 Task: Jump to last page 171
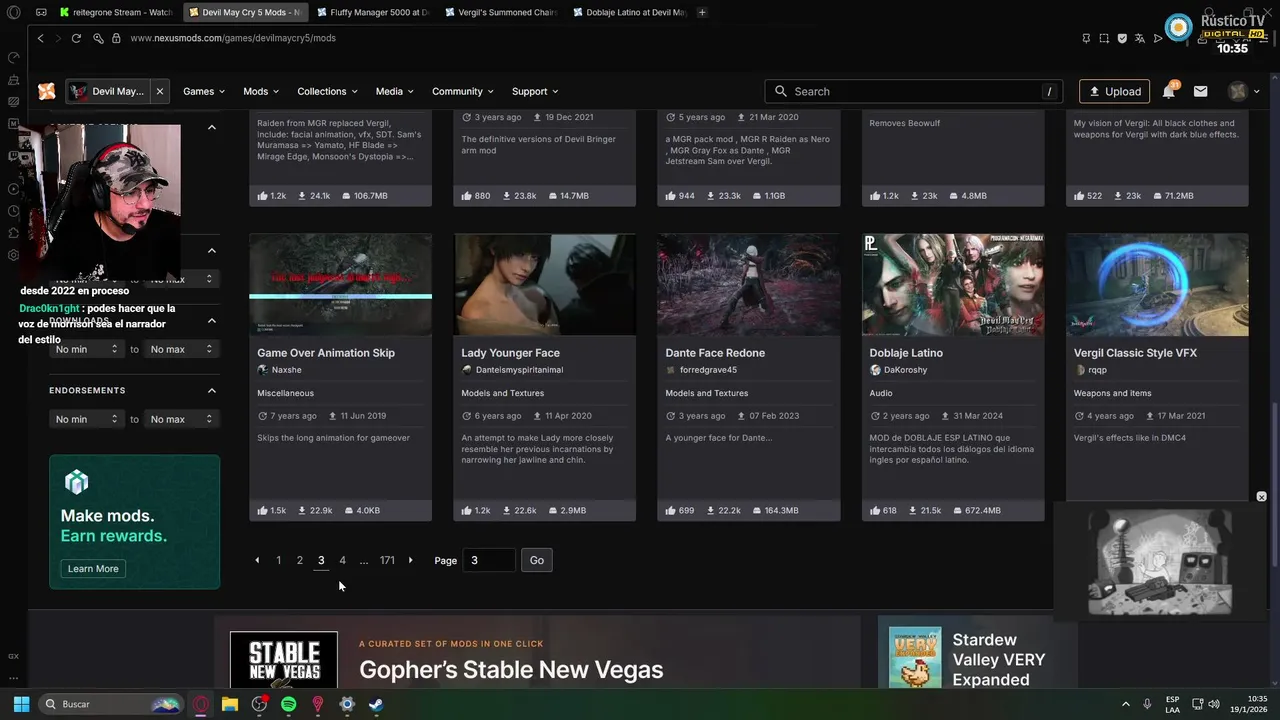coord(387,560)
